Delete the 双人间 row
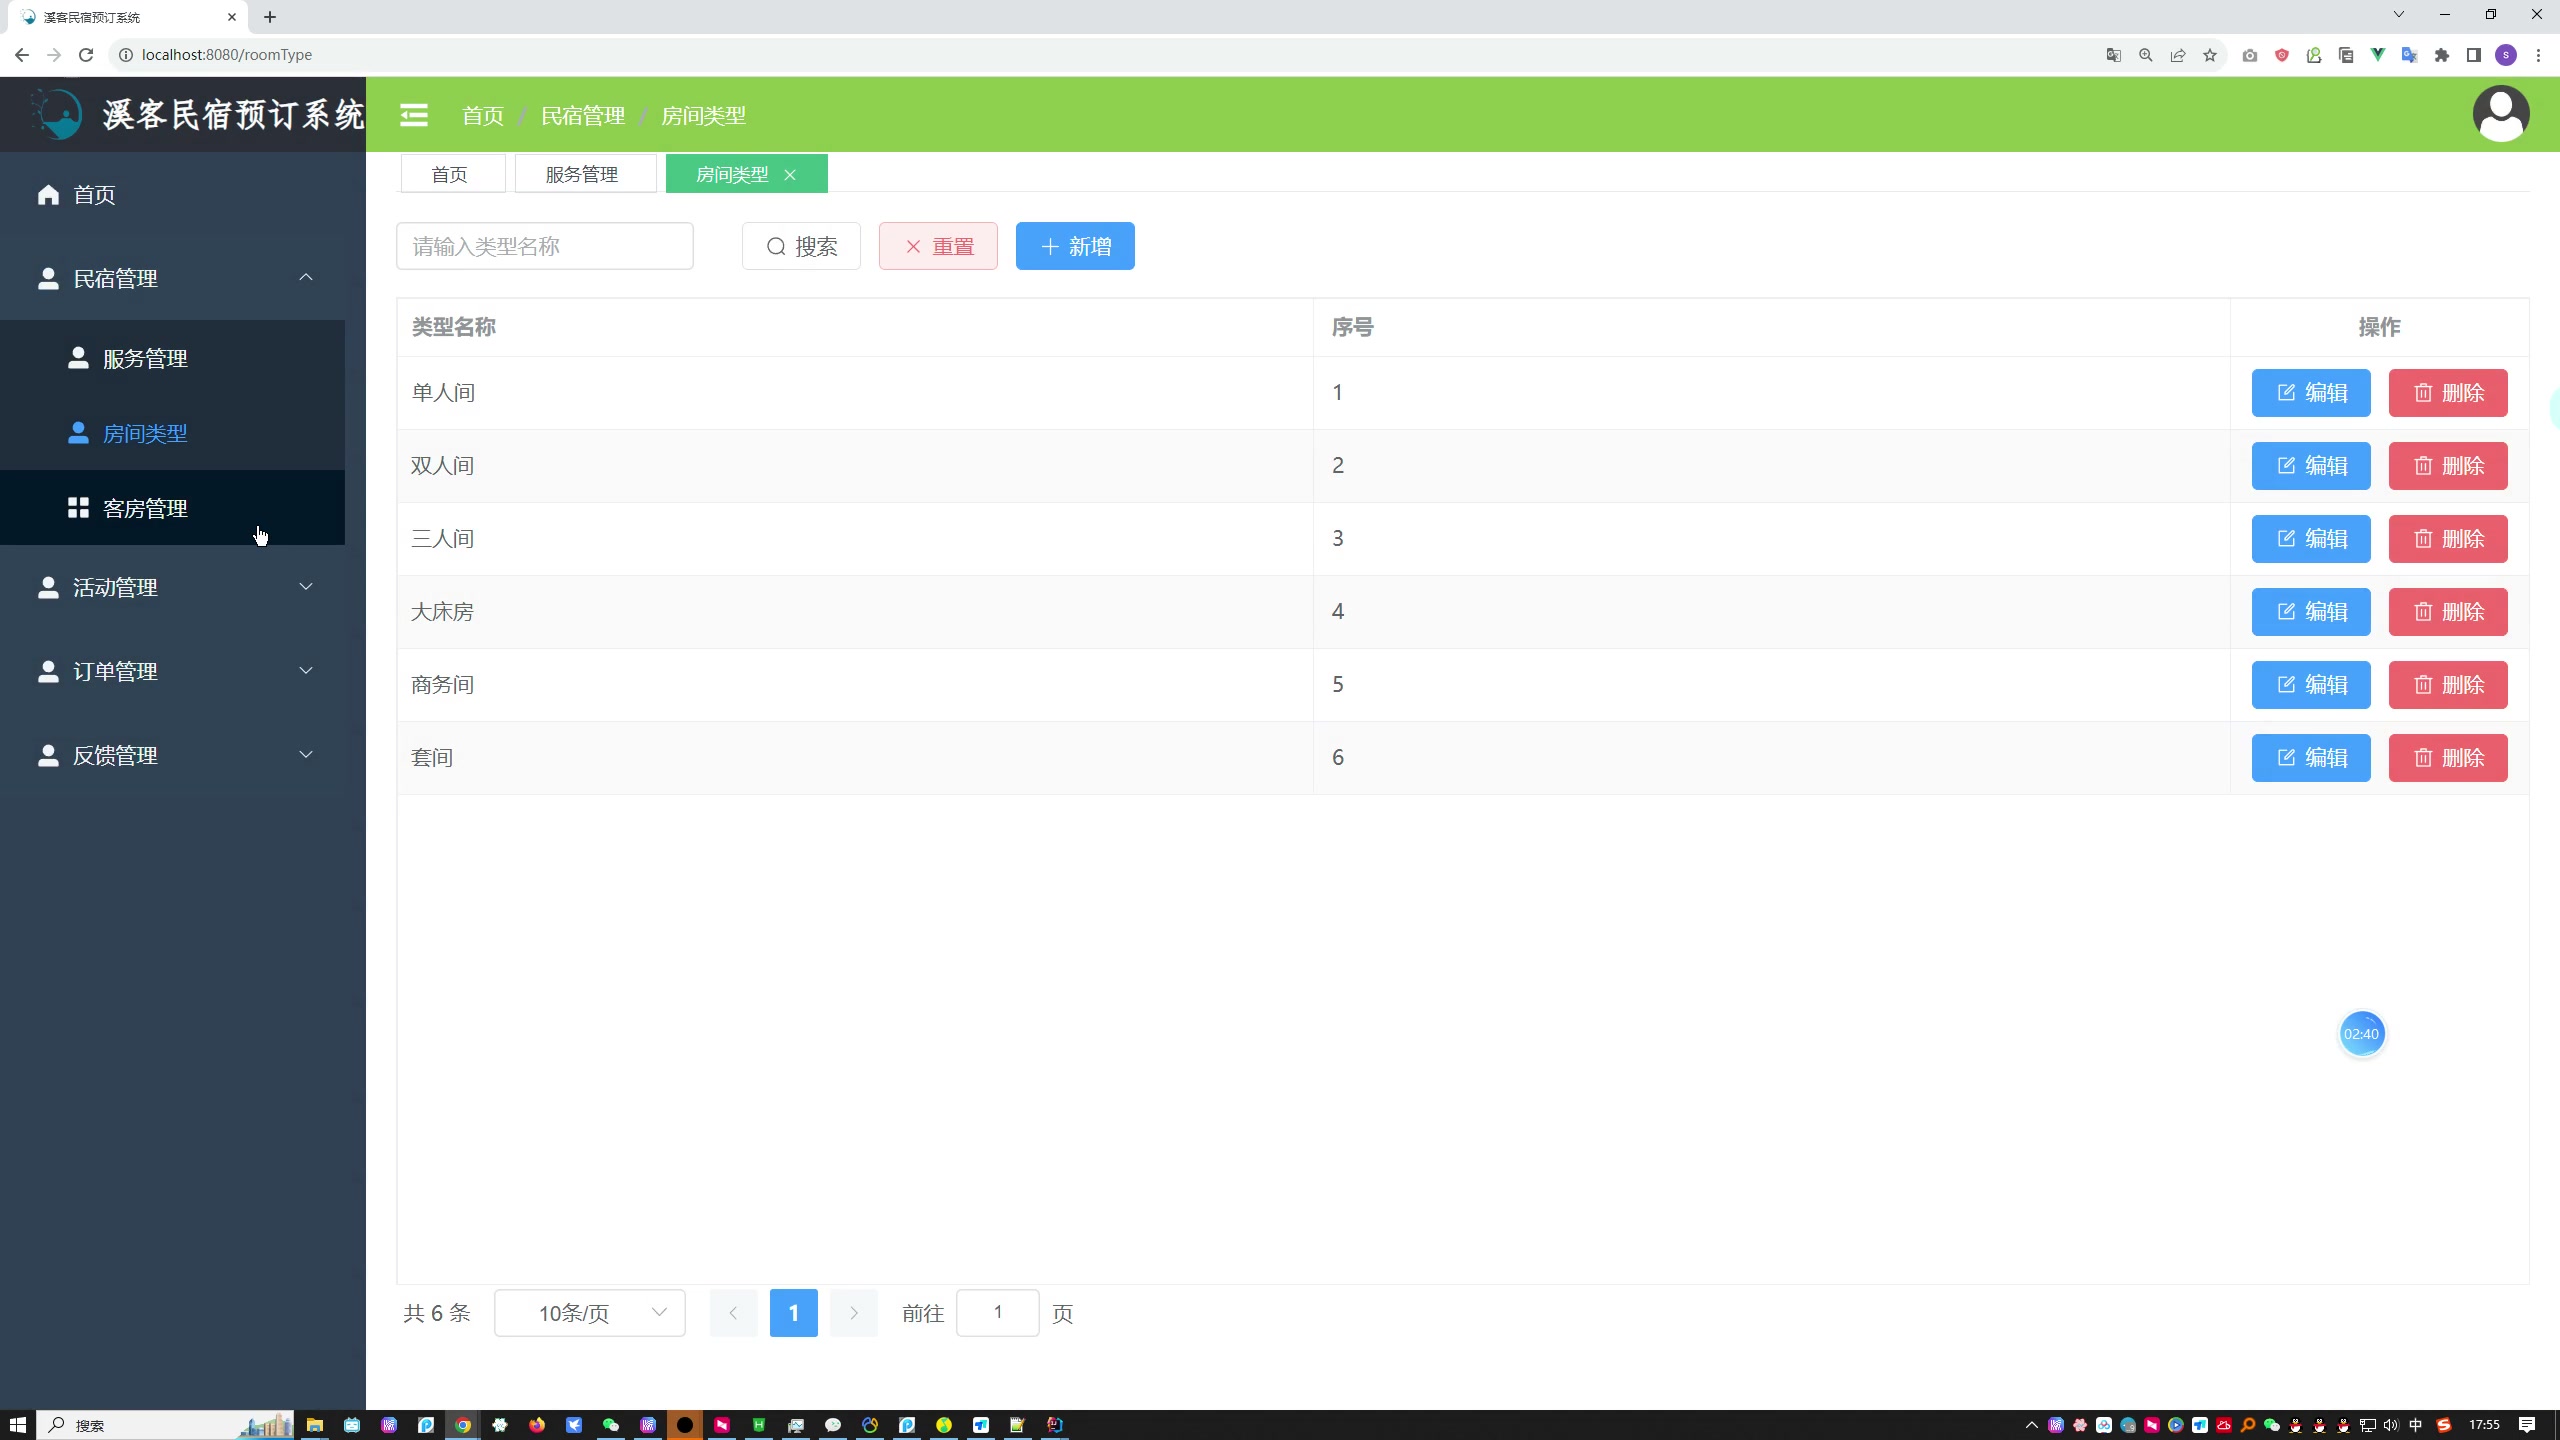This screenshot has width=2560, height=1440. point(2448,466)
